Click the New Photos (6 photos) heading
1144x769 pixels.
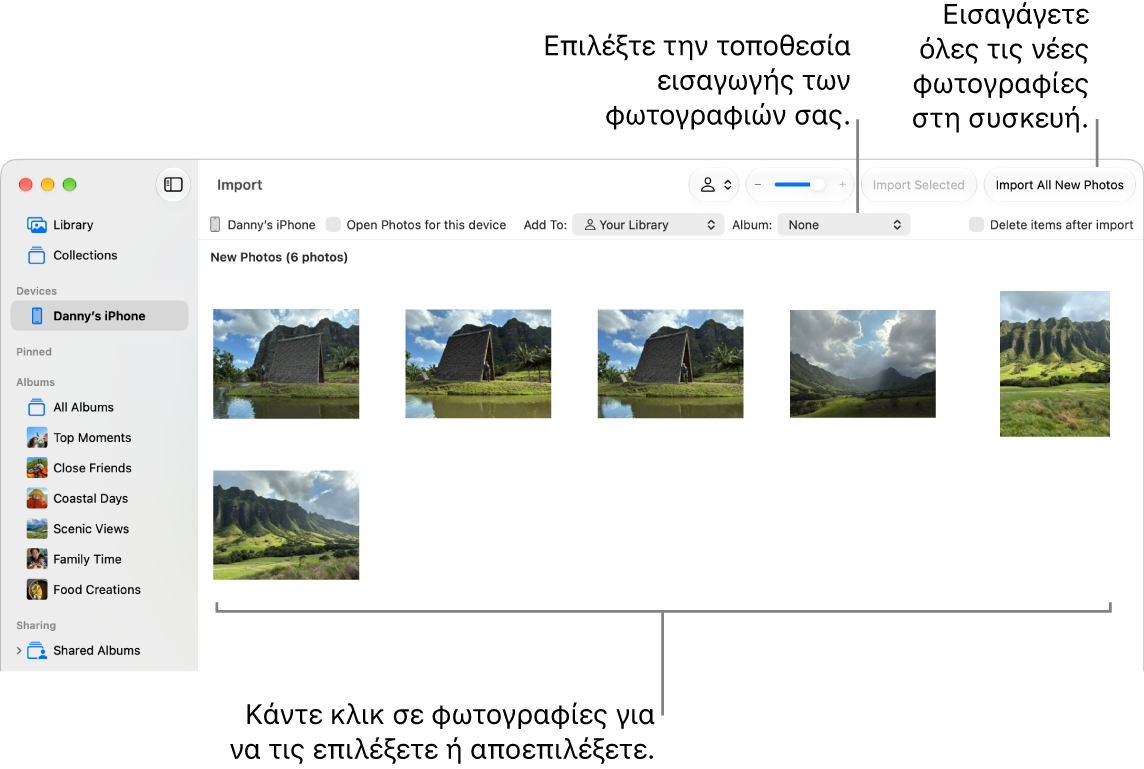(279, 257)
